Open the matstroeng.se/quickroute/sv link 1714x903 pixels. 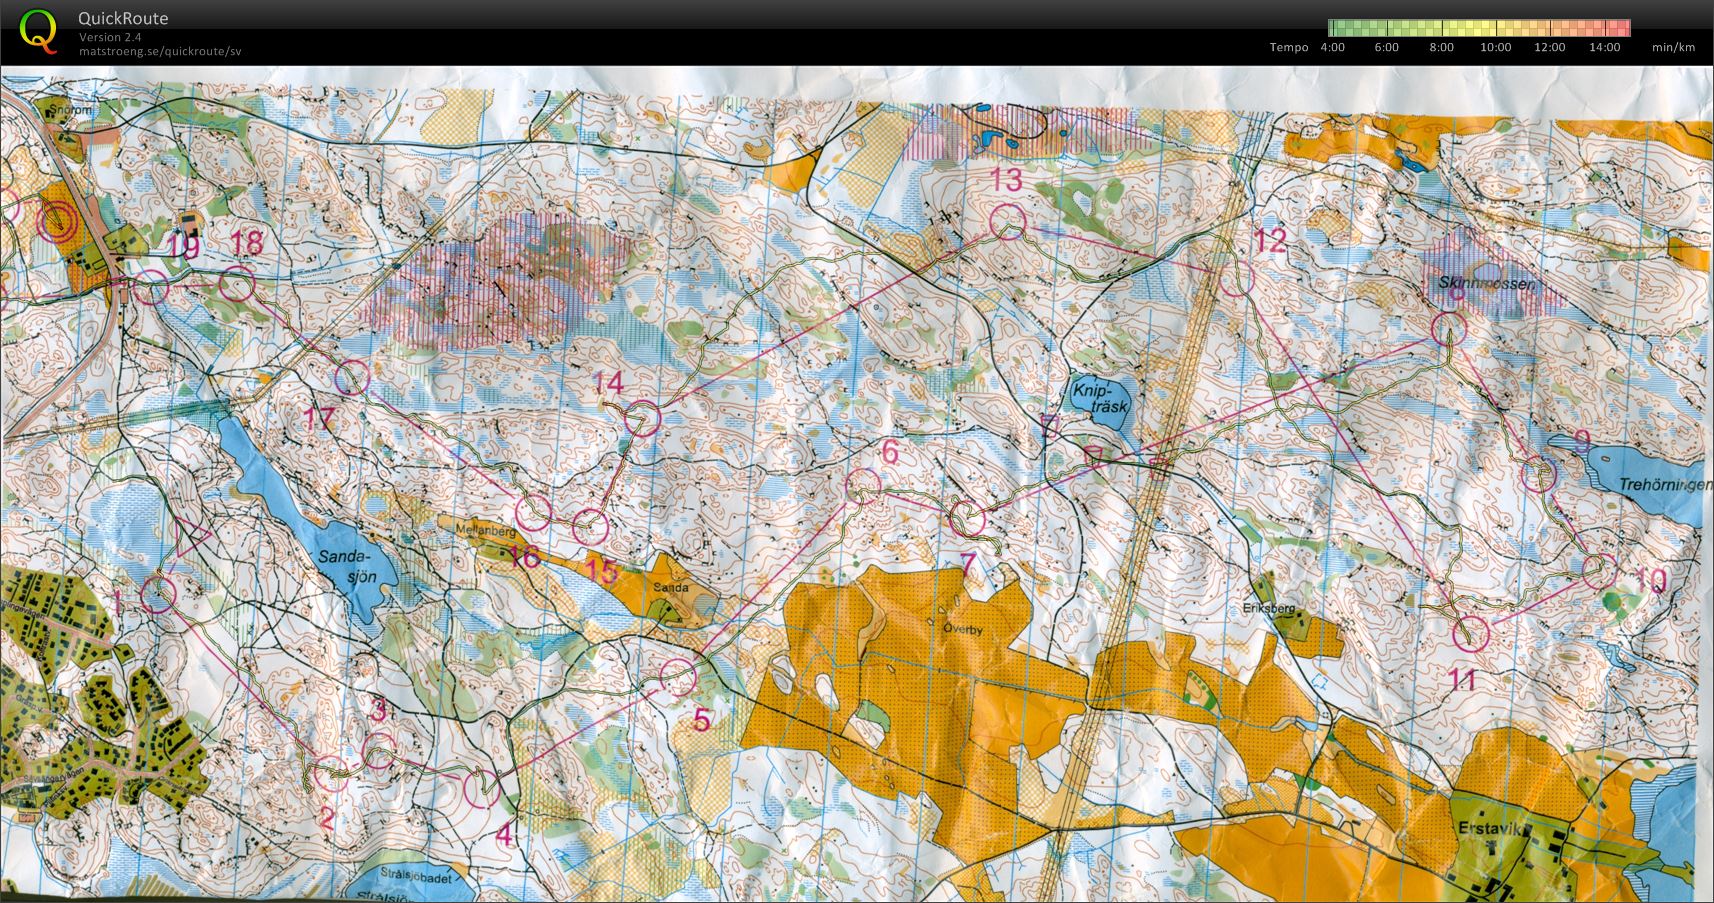click(x=160, y=51)
